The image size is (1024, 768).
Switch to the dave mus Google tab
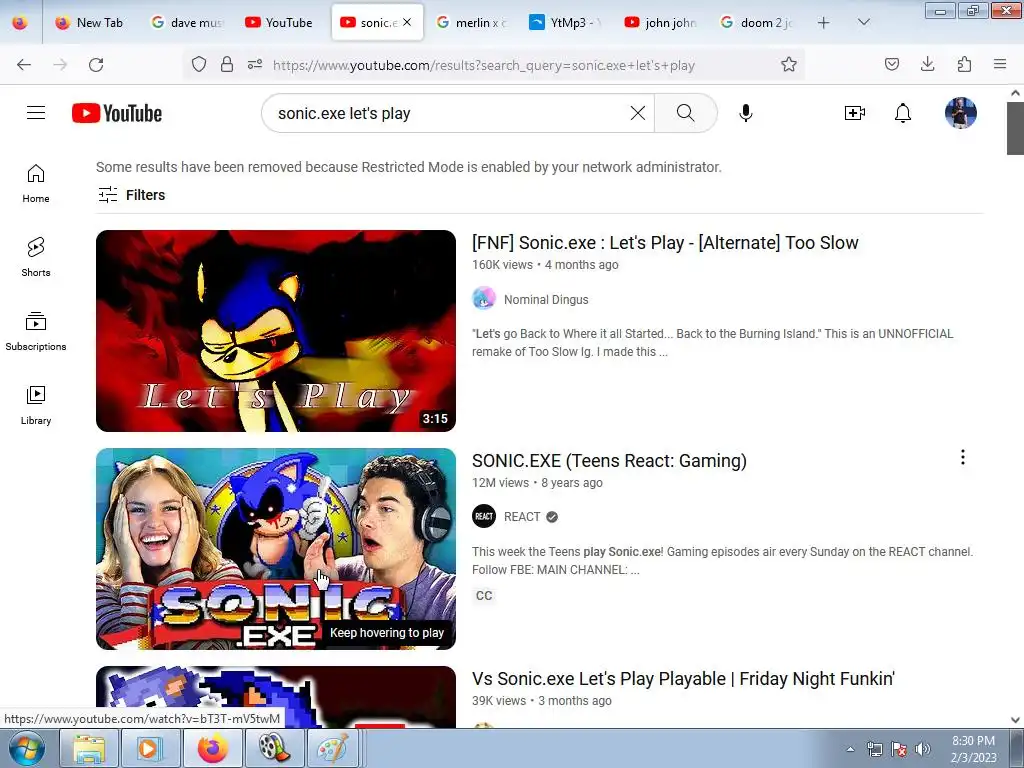click(187, 23)
